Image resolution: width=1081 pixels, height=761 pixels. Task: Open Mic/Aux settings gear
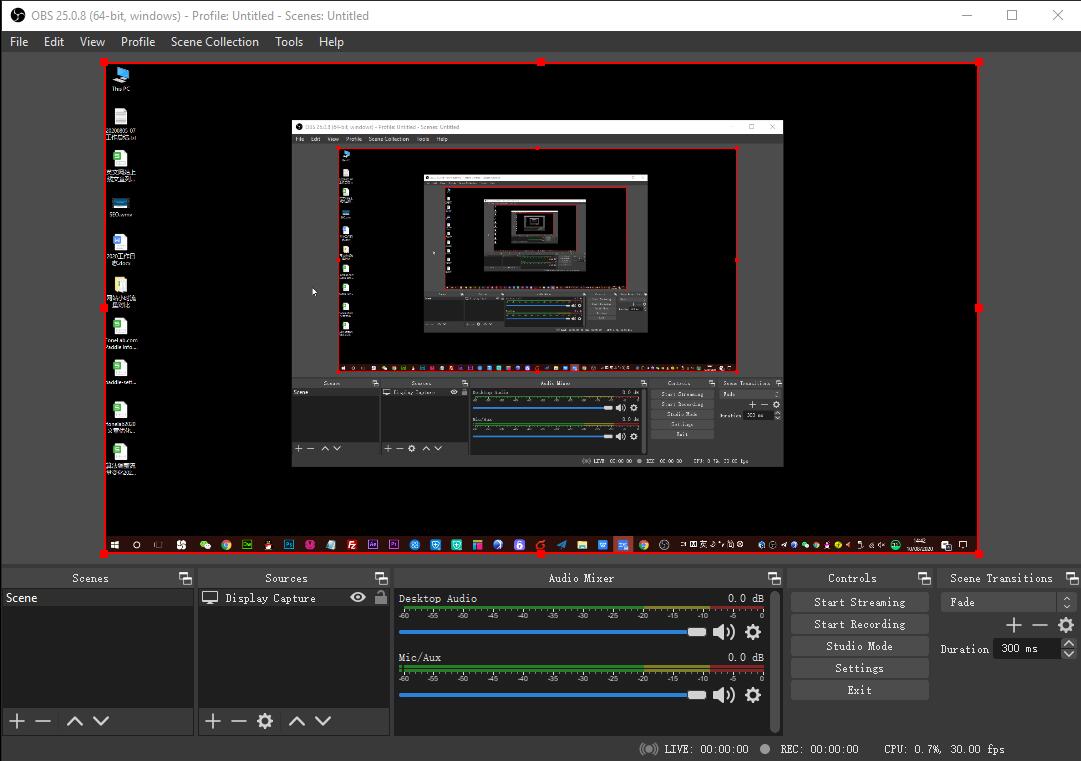753,695
